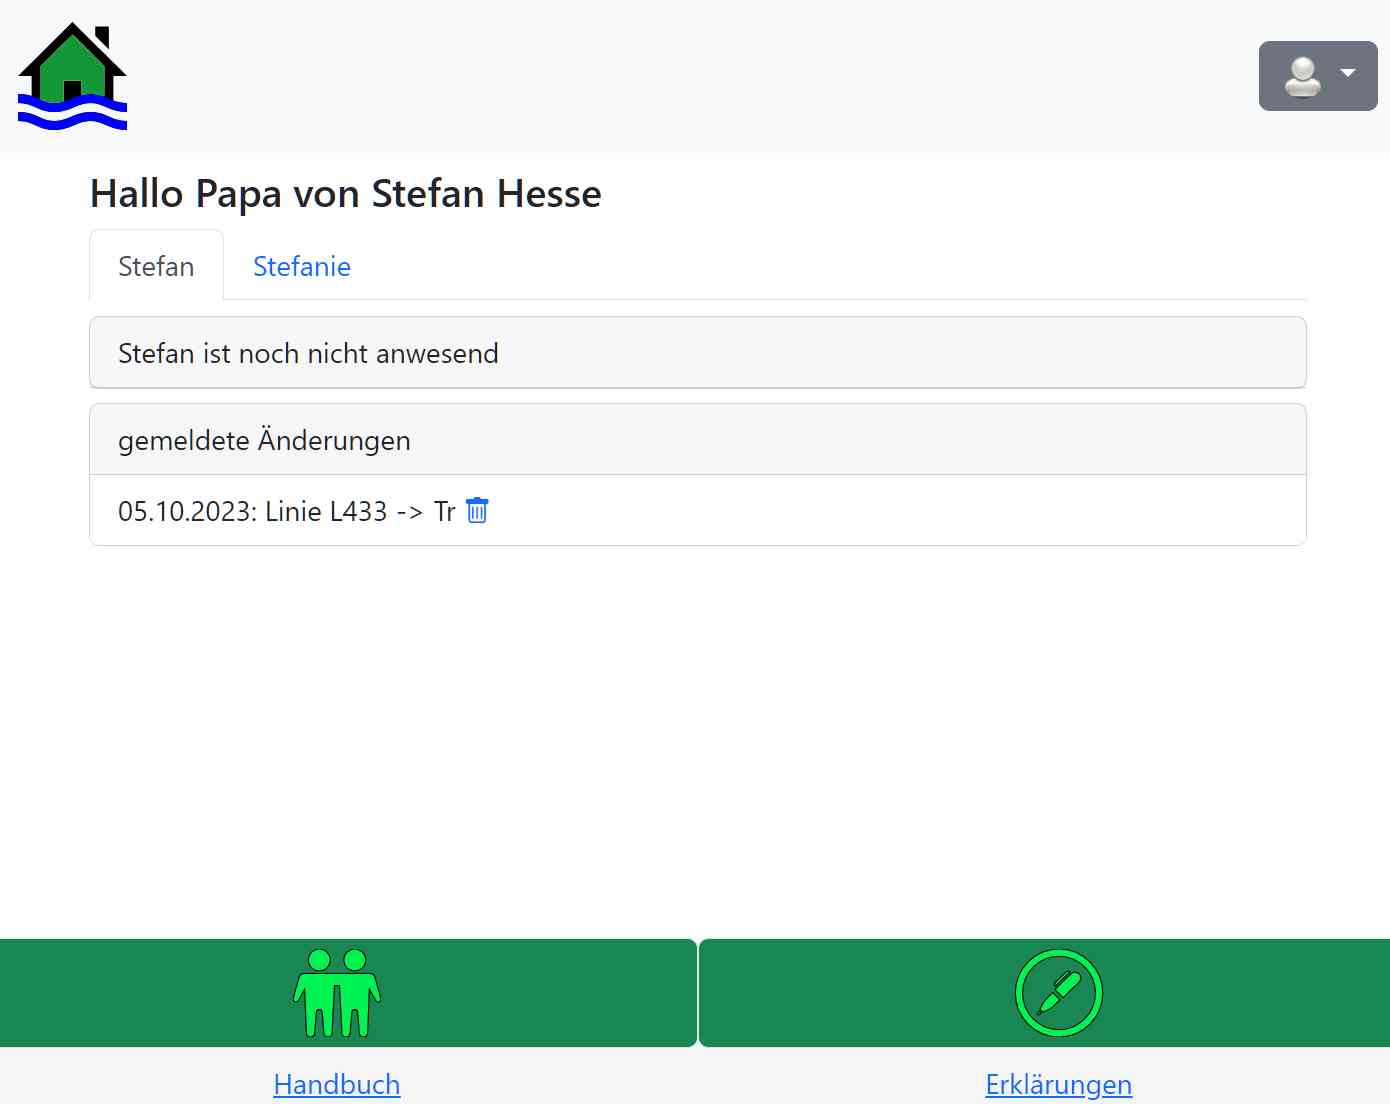
Task: Open the Erklärungen link
Action: point(1058,1084)
